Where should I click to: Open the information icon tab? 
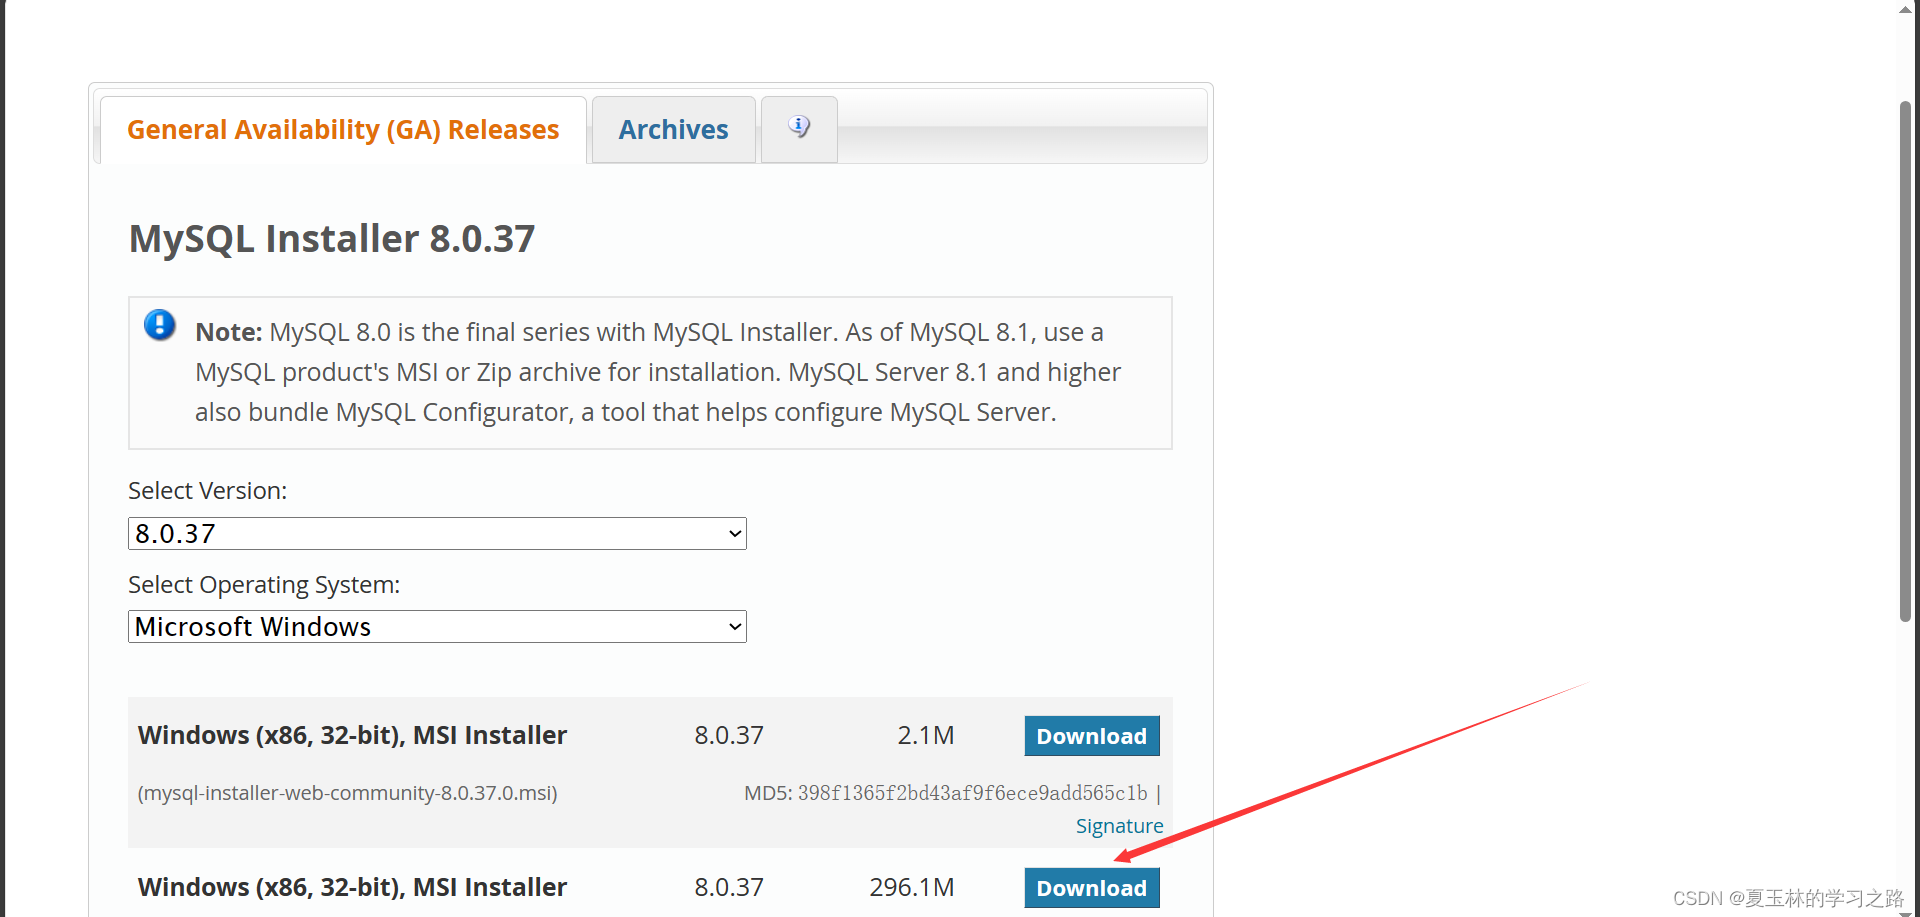click(x=799, y=128)
